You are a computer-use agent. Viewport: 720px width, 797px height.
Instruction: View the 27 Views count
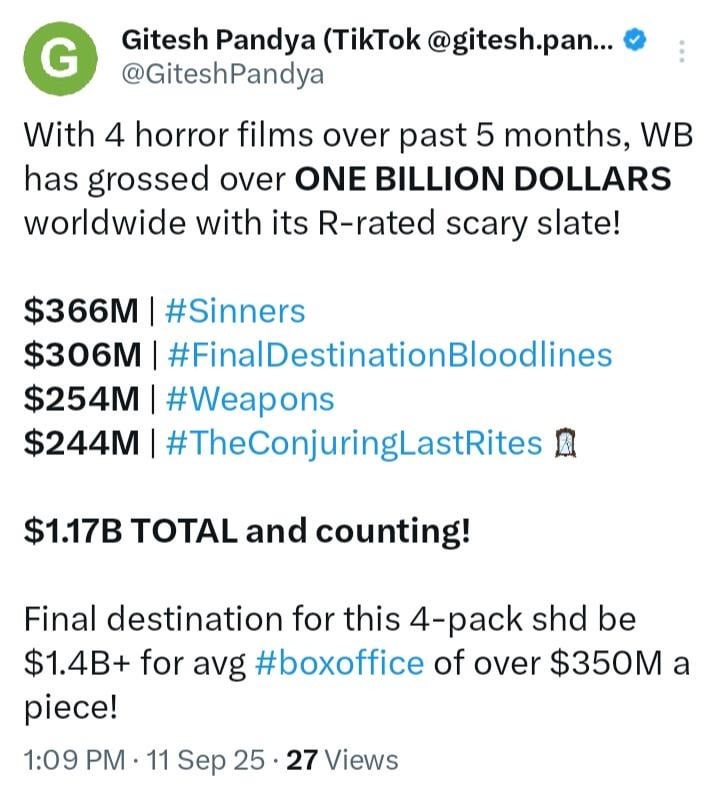(x=342, y=760)
